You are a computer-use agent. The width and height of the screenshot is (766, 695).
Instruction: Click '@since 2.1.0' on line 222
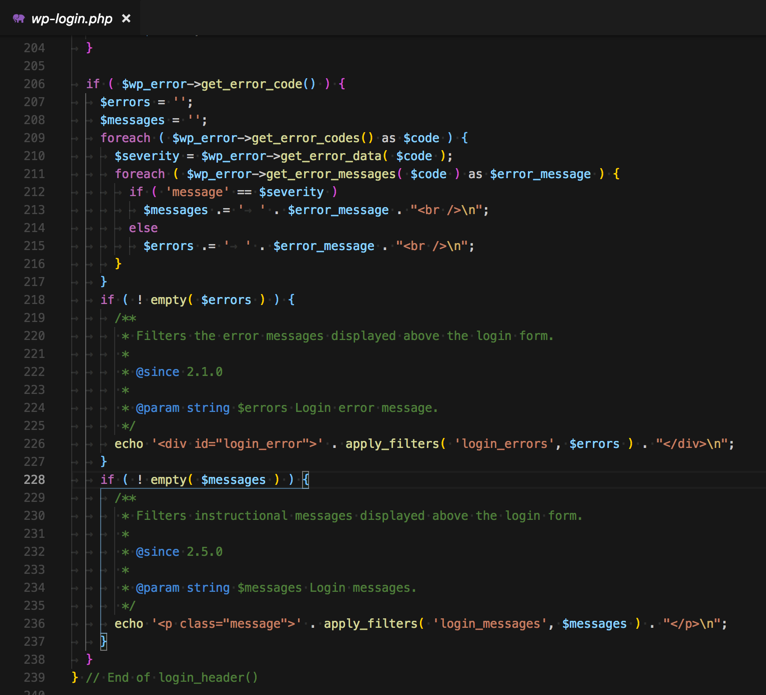tap(179, 372)
